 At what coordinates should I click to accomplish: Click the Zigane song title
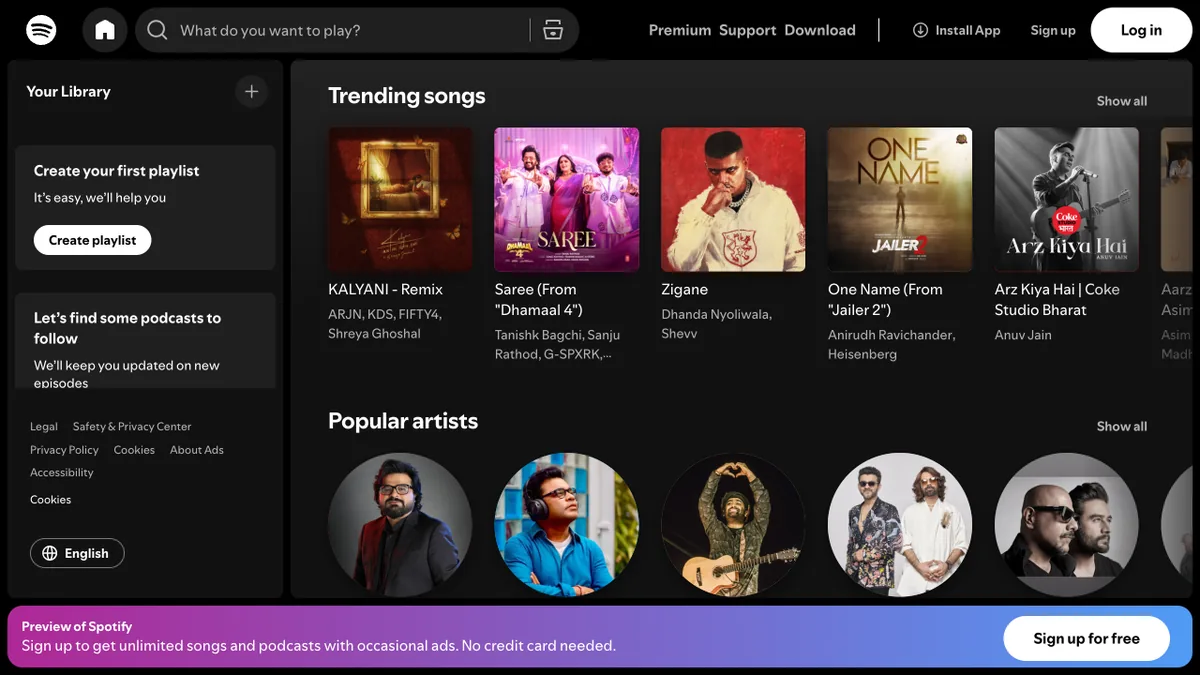[684, 289]
